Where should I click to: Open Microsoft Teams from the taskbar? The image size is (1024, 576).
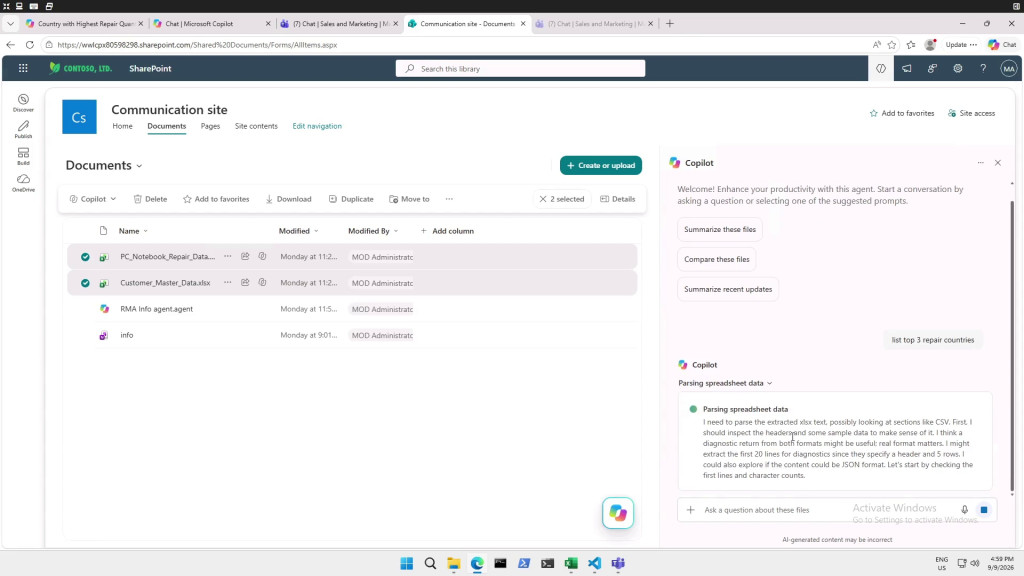pyautogui.click(x=618, y=563)
